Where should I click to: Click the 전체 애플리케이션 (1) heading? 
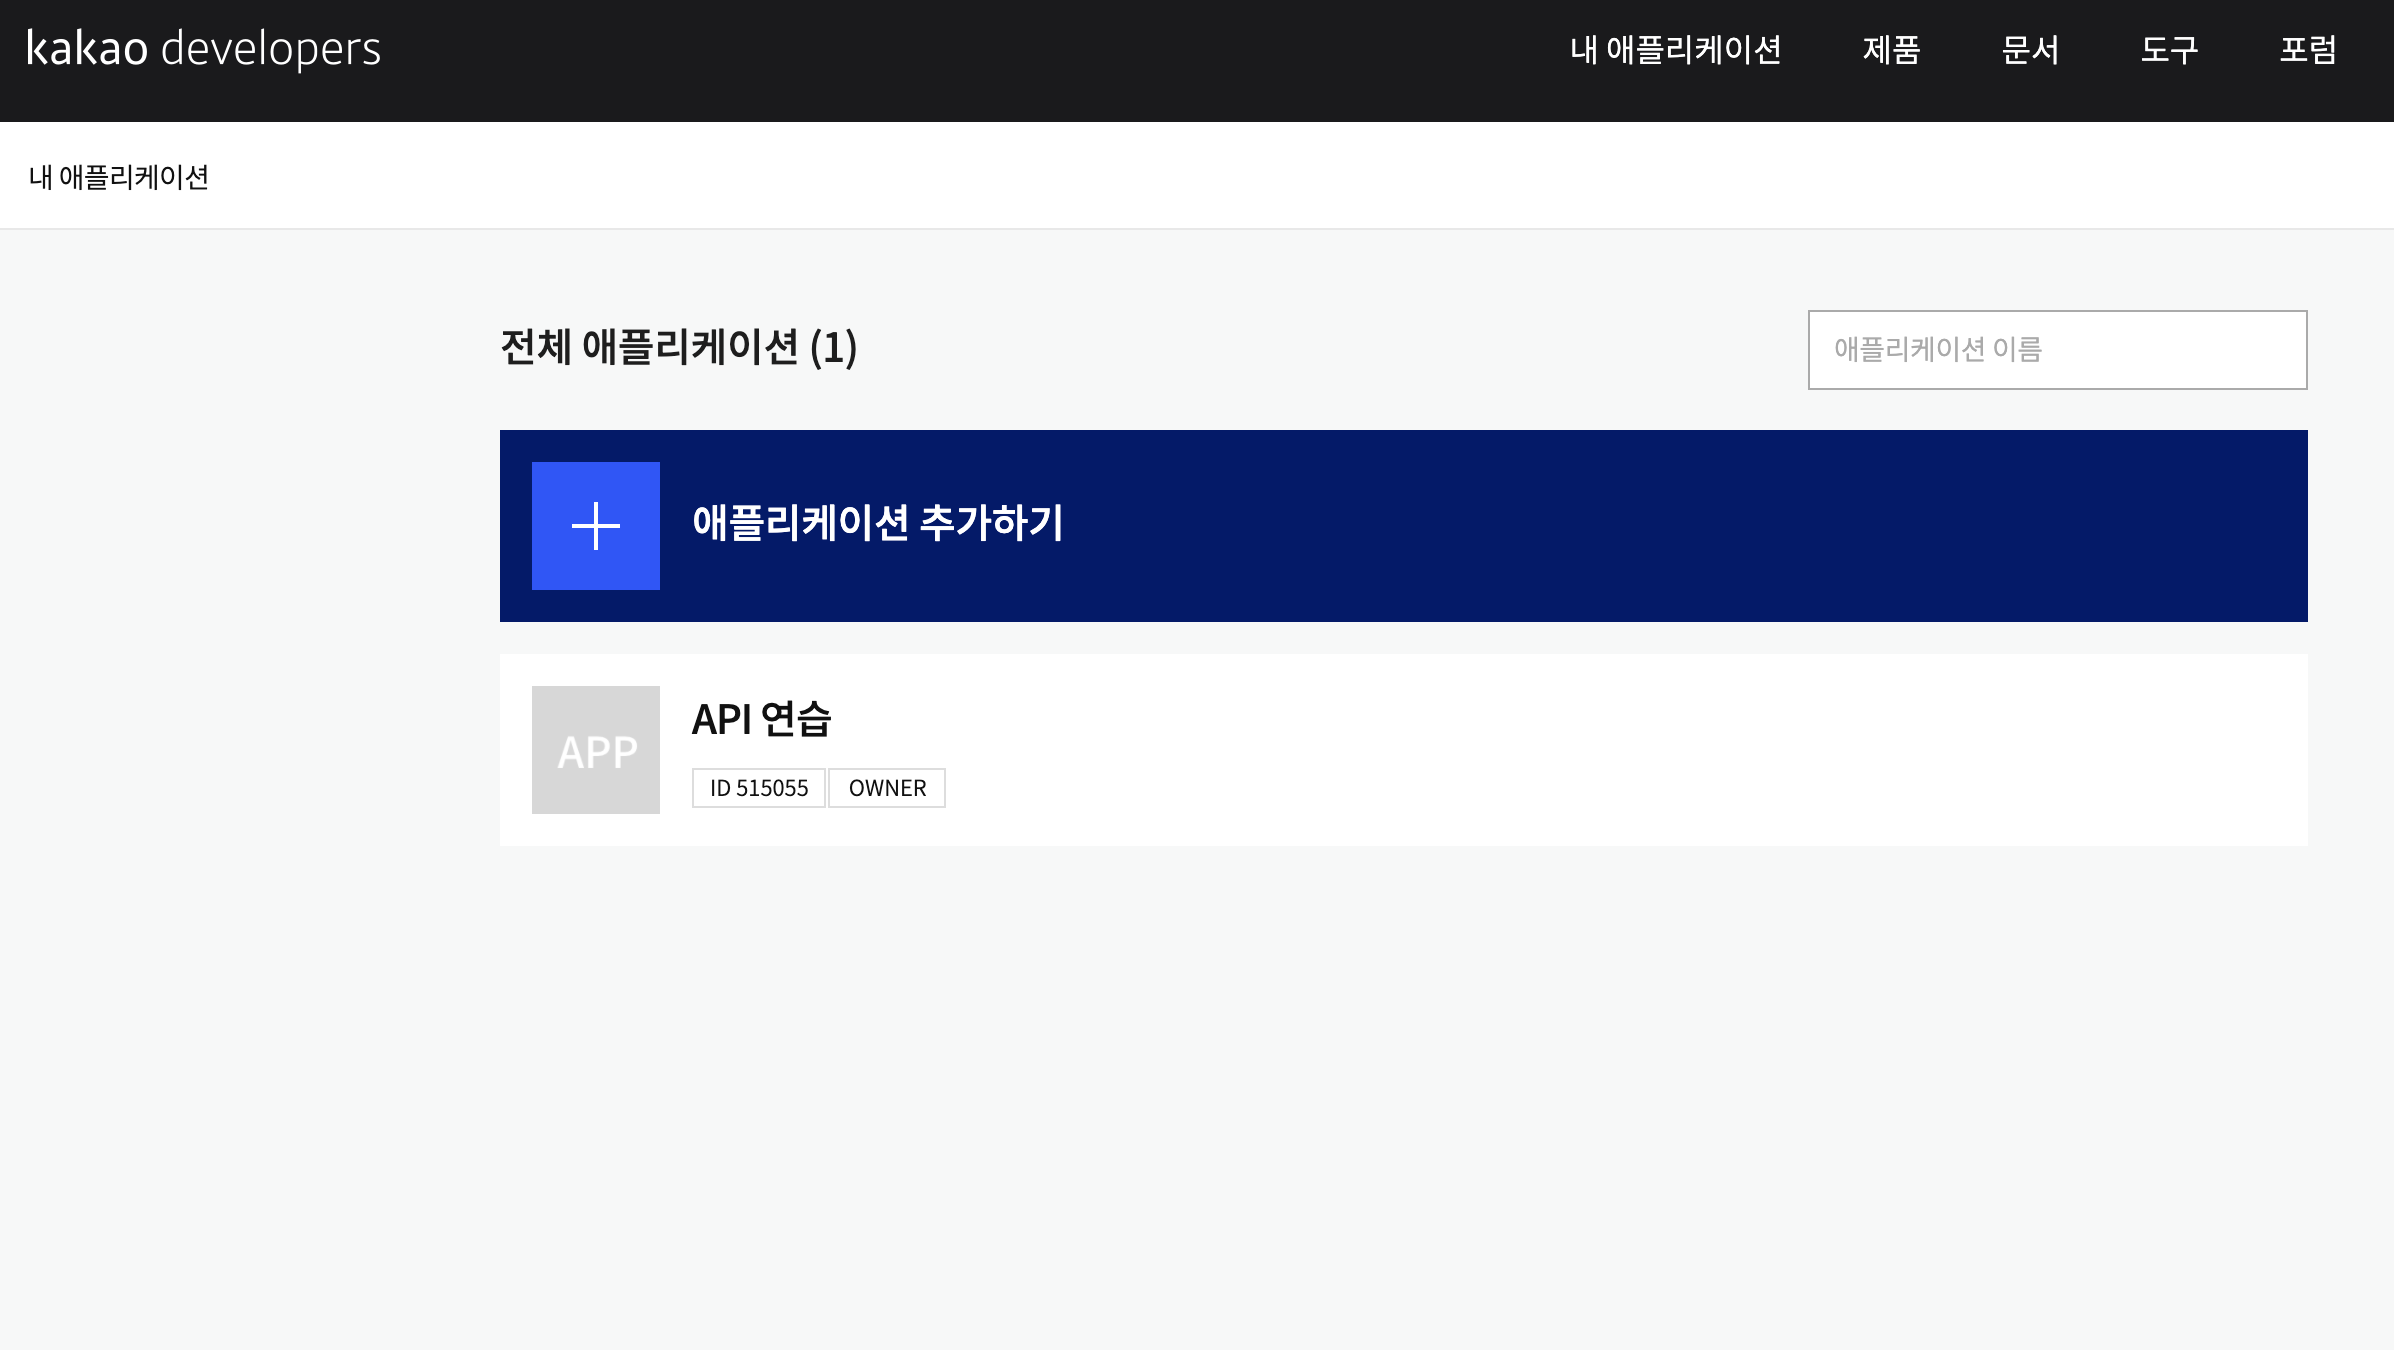pyautogui.click(x=678, y=347)
